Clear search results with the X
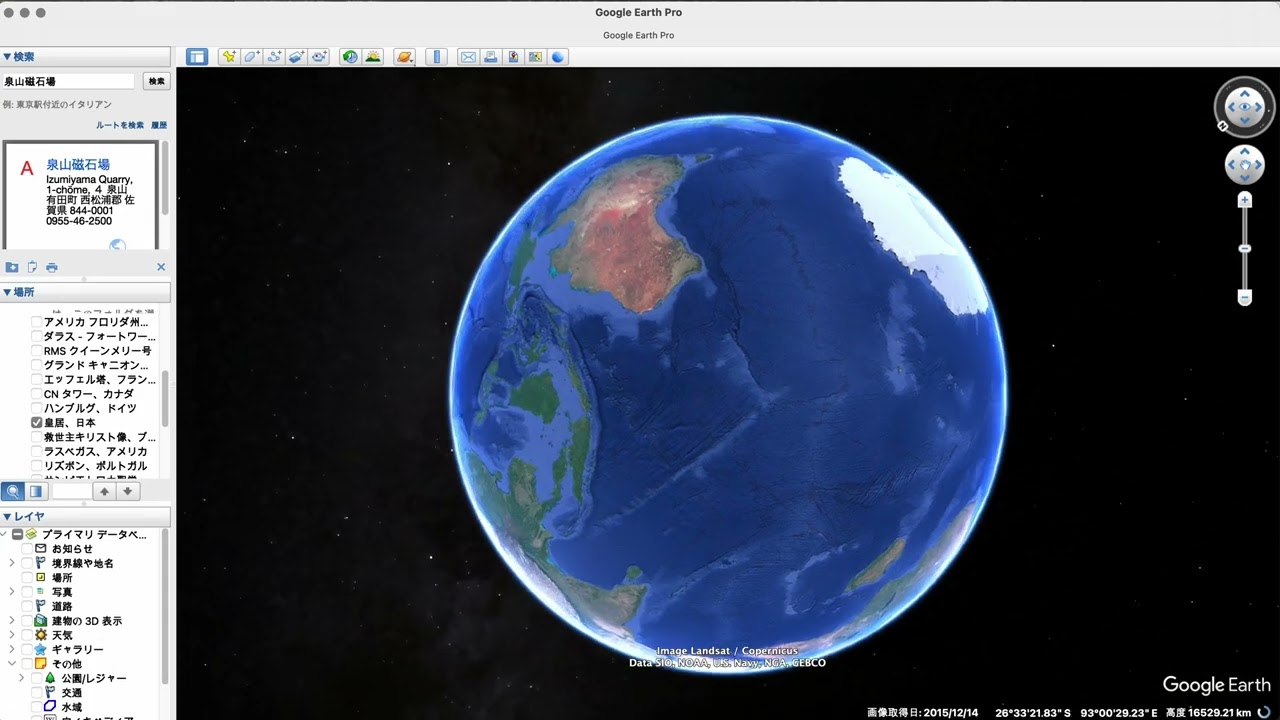The image size is (1280, 720). coord(161,267)
